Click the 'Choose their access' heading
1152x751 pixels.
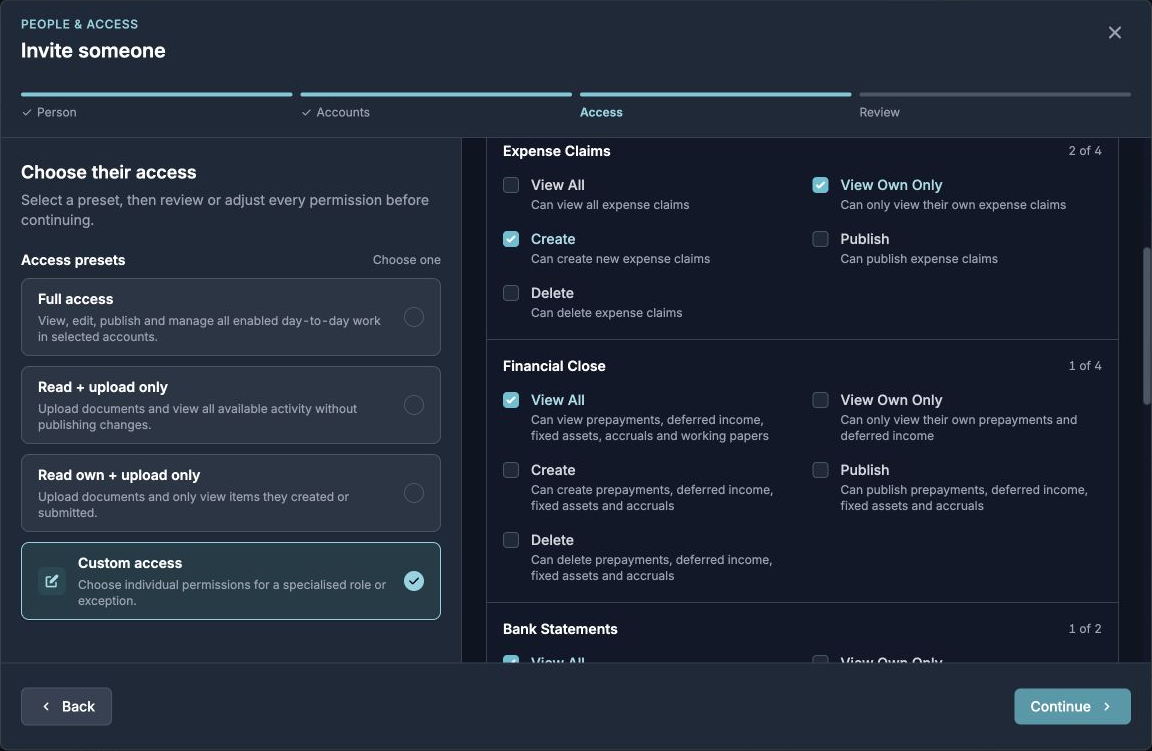click(x=109, y=172)
